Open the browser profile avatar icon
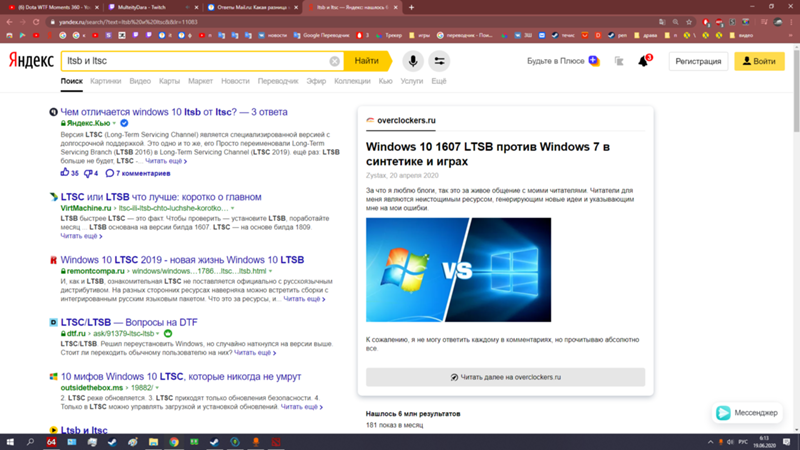This screenshot has height=450, width=800. 778,22
